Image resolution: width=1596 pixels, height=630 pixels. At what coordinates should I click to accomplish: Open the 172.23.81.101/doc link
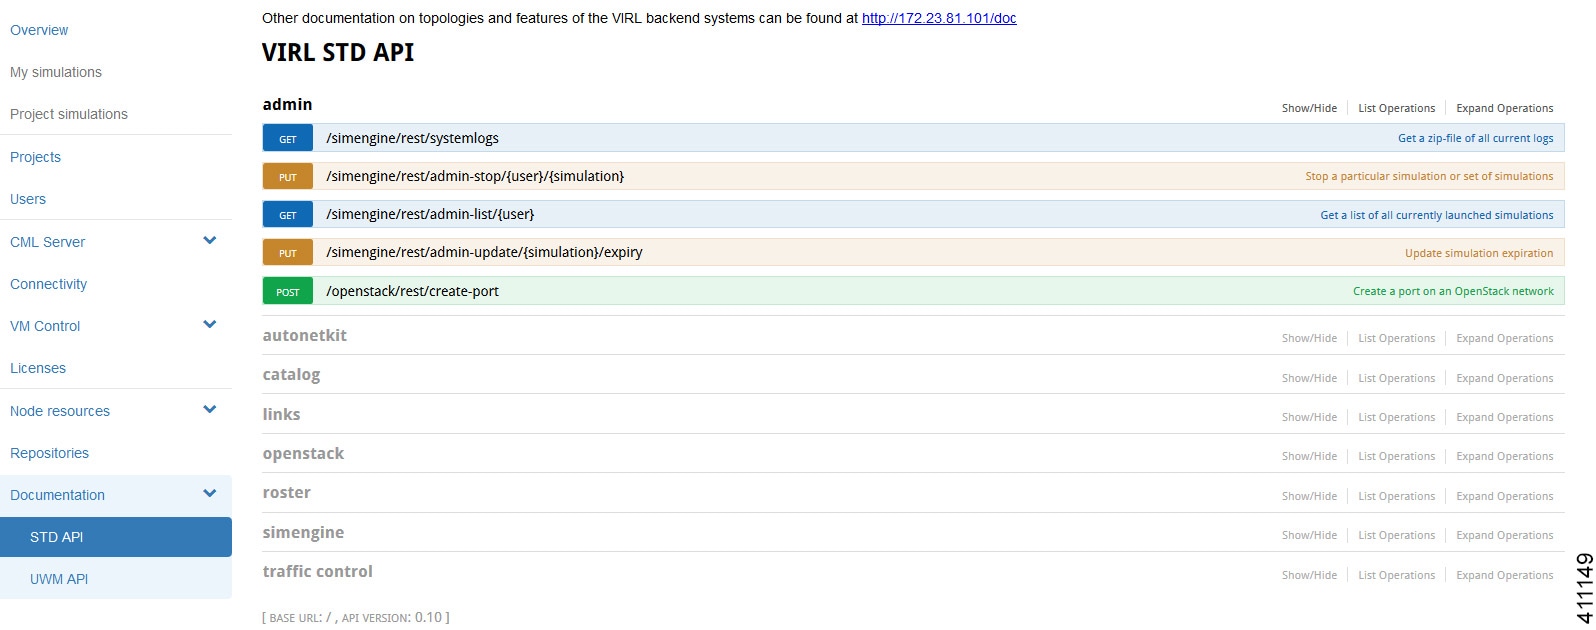pos(939,18)
